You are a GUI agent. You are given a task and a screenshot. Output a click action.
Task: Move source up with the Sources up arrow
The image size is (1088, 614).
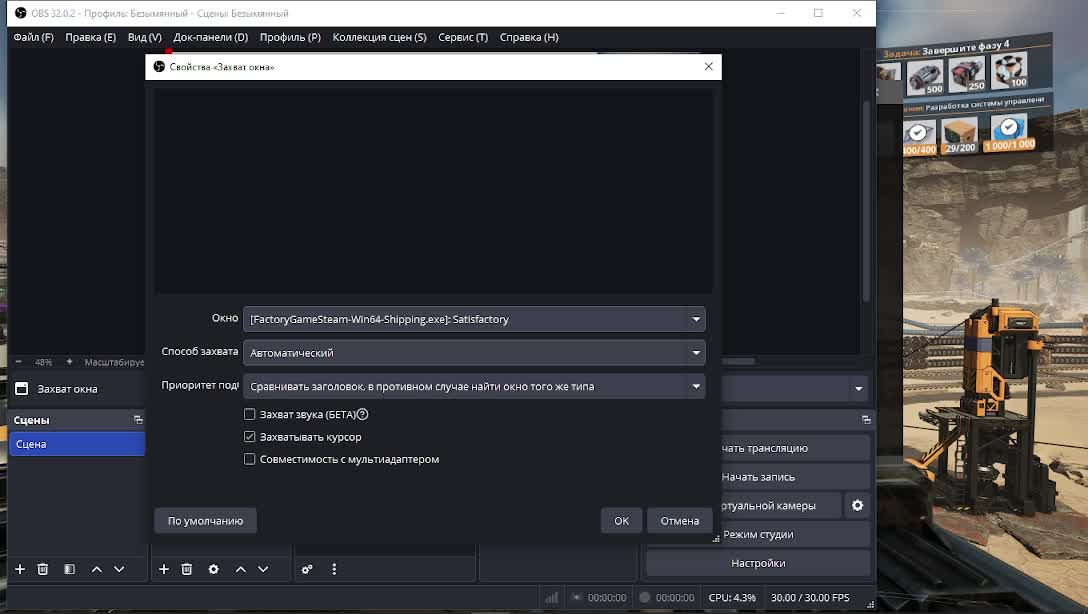pos(241,569)
